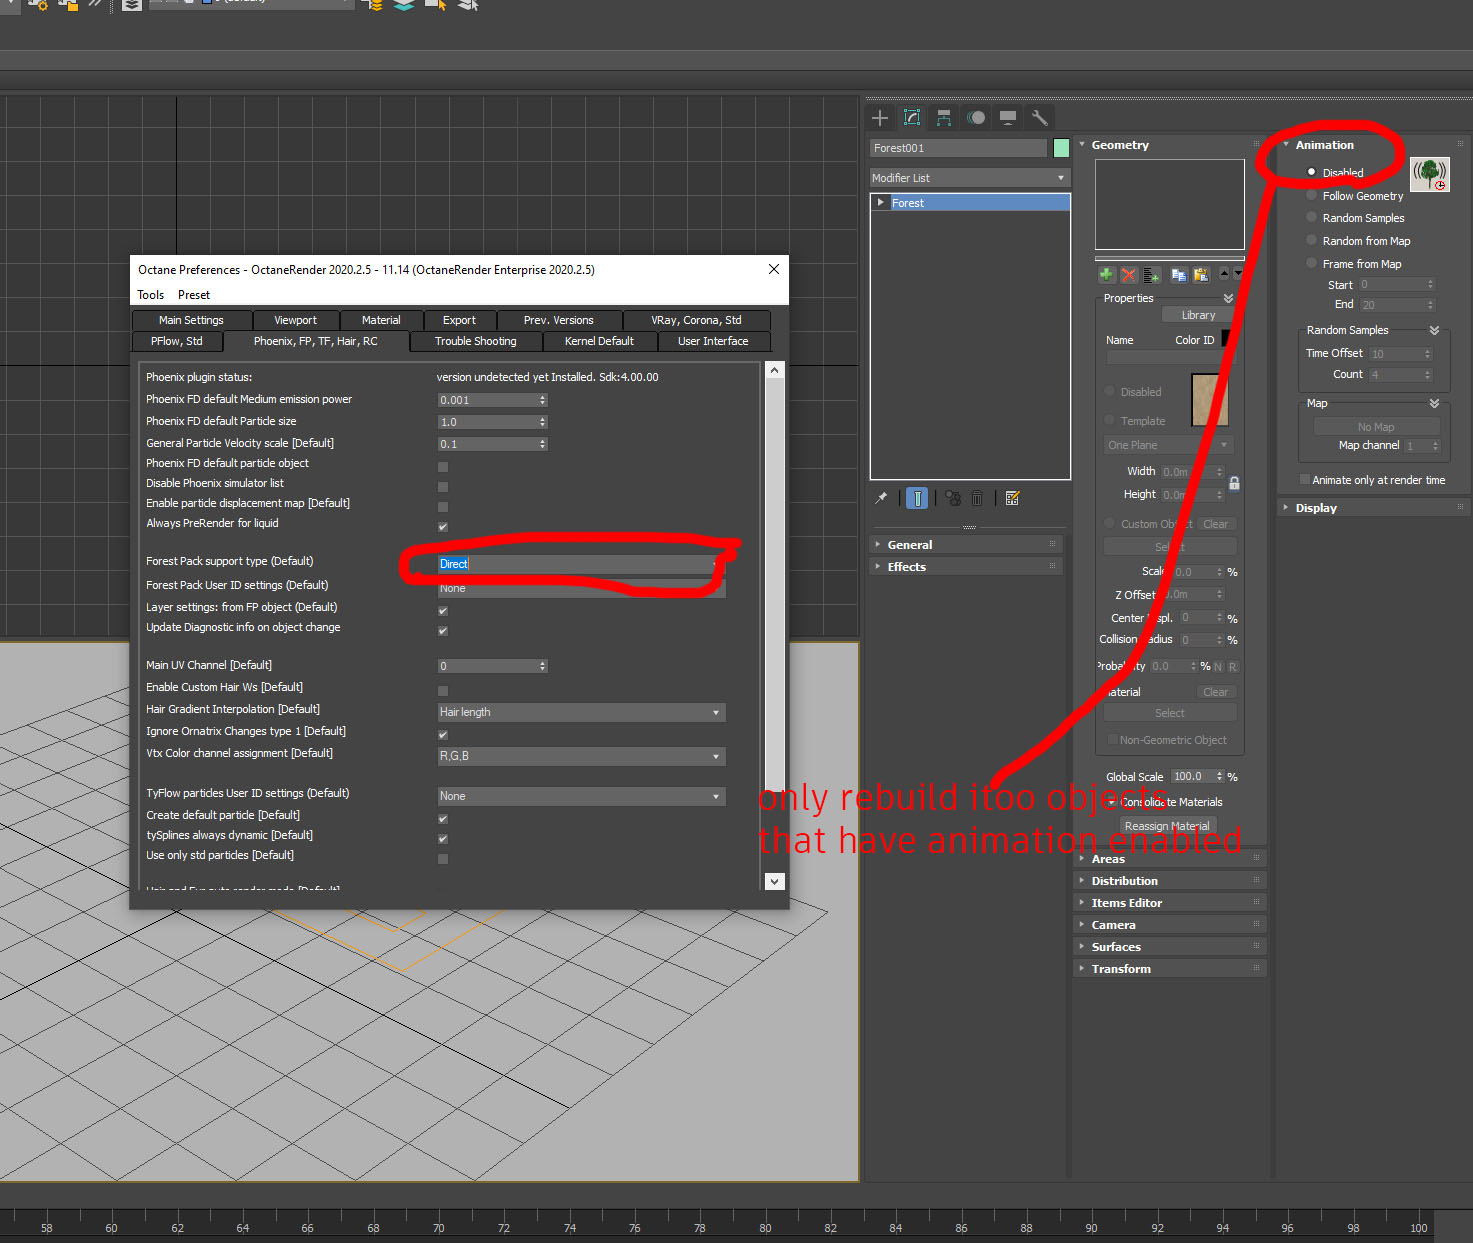Screen dimensions: 1473x1243
Task: Click the geometry texture thumbnail swatch
Action: pos(1210,399)
